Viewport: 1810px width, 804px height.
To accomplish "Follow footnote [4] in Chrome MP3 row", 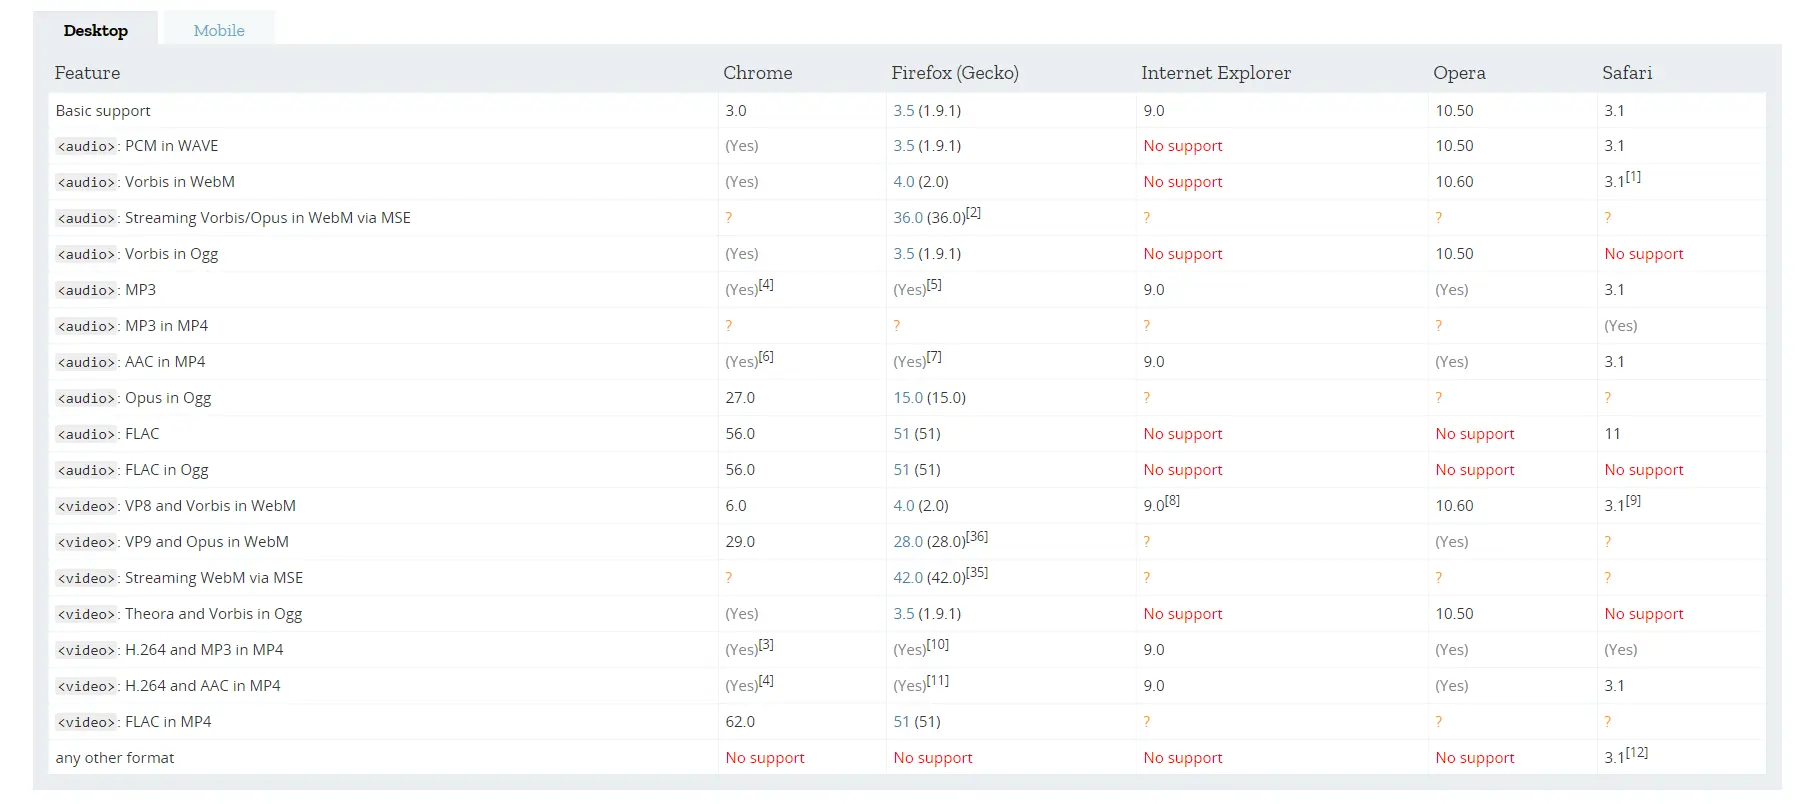I will pyautogui.click(x=766, y=285).
